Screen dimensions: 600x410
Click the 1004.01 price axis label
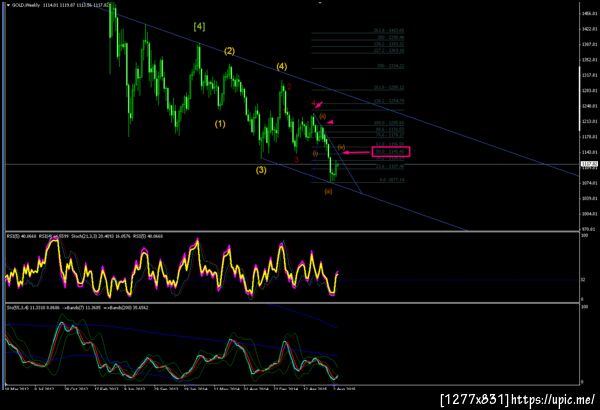(x=591, y=214)
